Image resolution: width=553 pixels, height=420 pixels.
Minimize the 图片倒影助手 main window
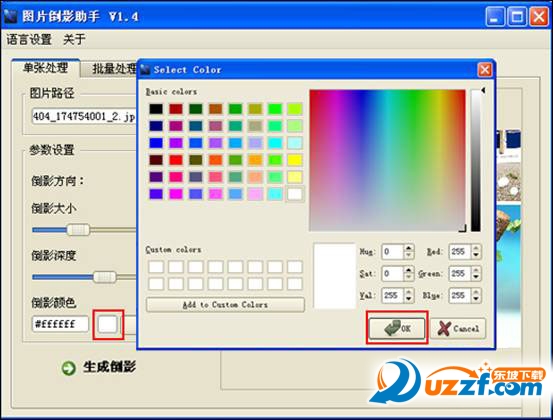tap(495, 16)
